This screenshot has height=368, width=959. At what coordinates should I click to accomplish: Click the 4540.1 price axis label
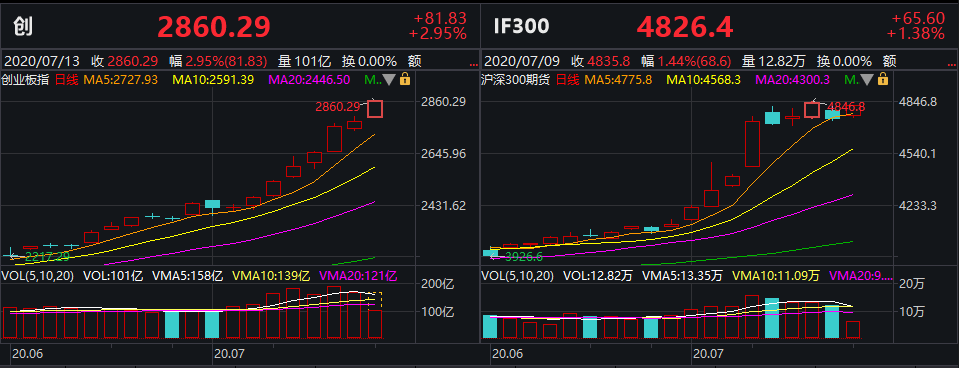click(x=919, y=153)
